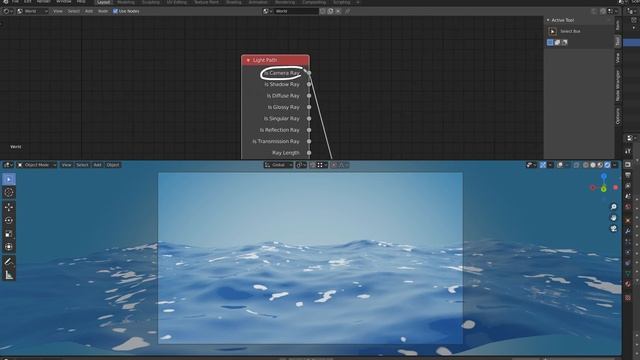Viewport: 640px width, 360px height.
Task: Collapse the Light Path node triangle
Action: click(248, 60)
